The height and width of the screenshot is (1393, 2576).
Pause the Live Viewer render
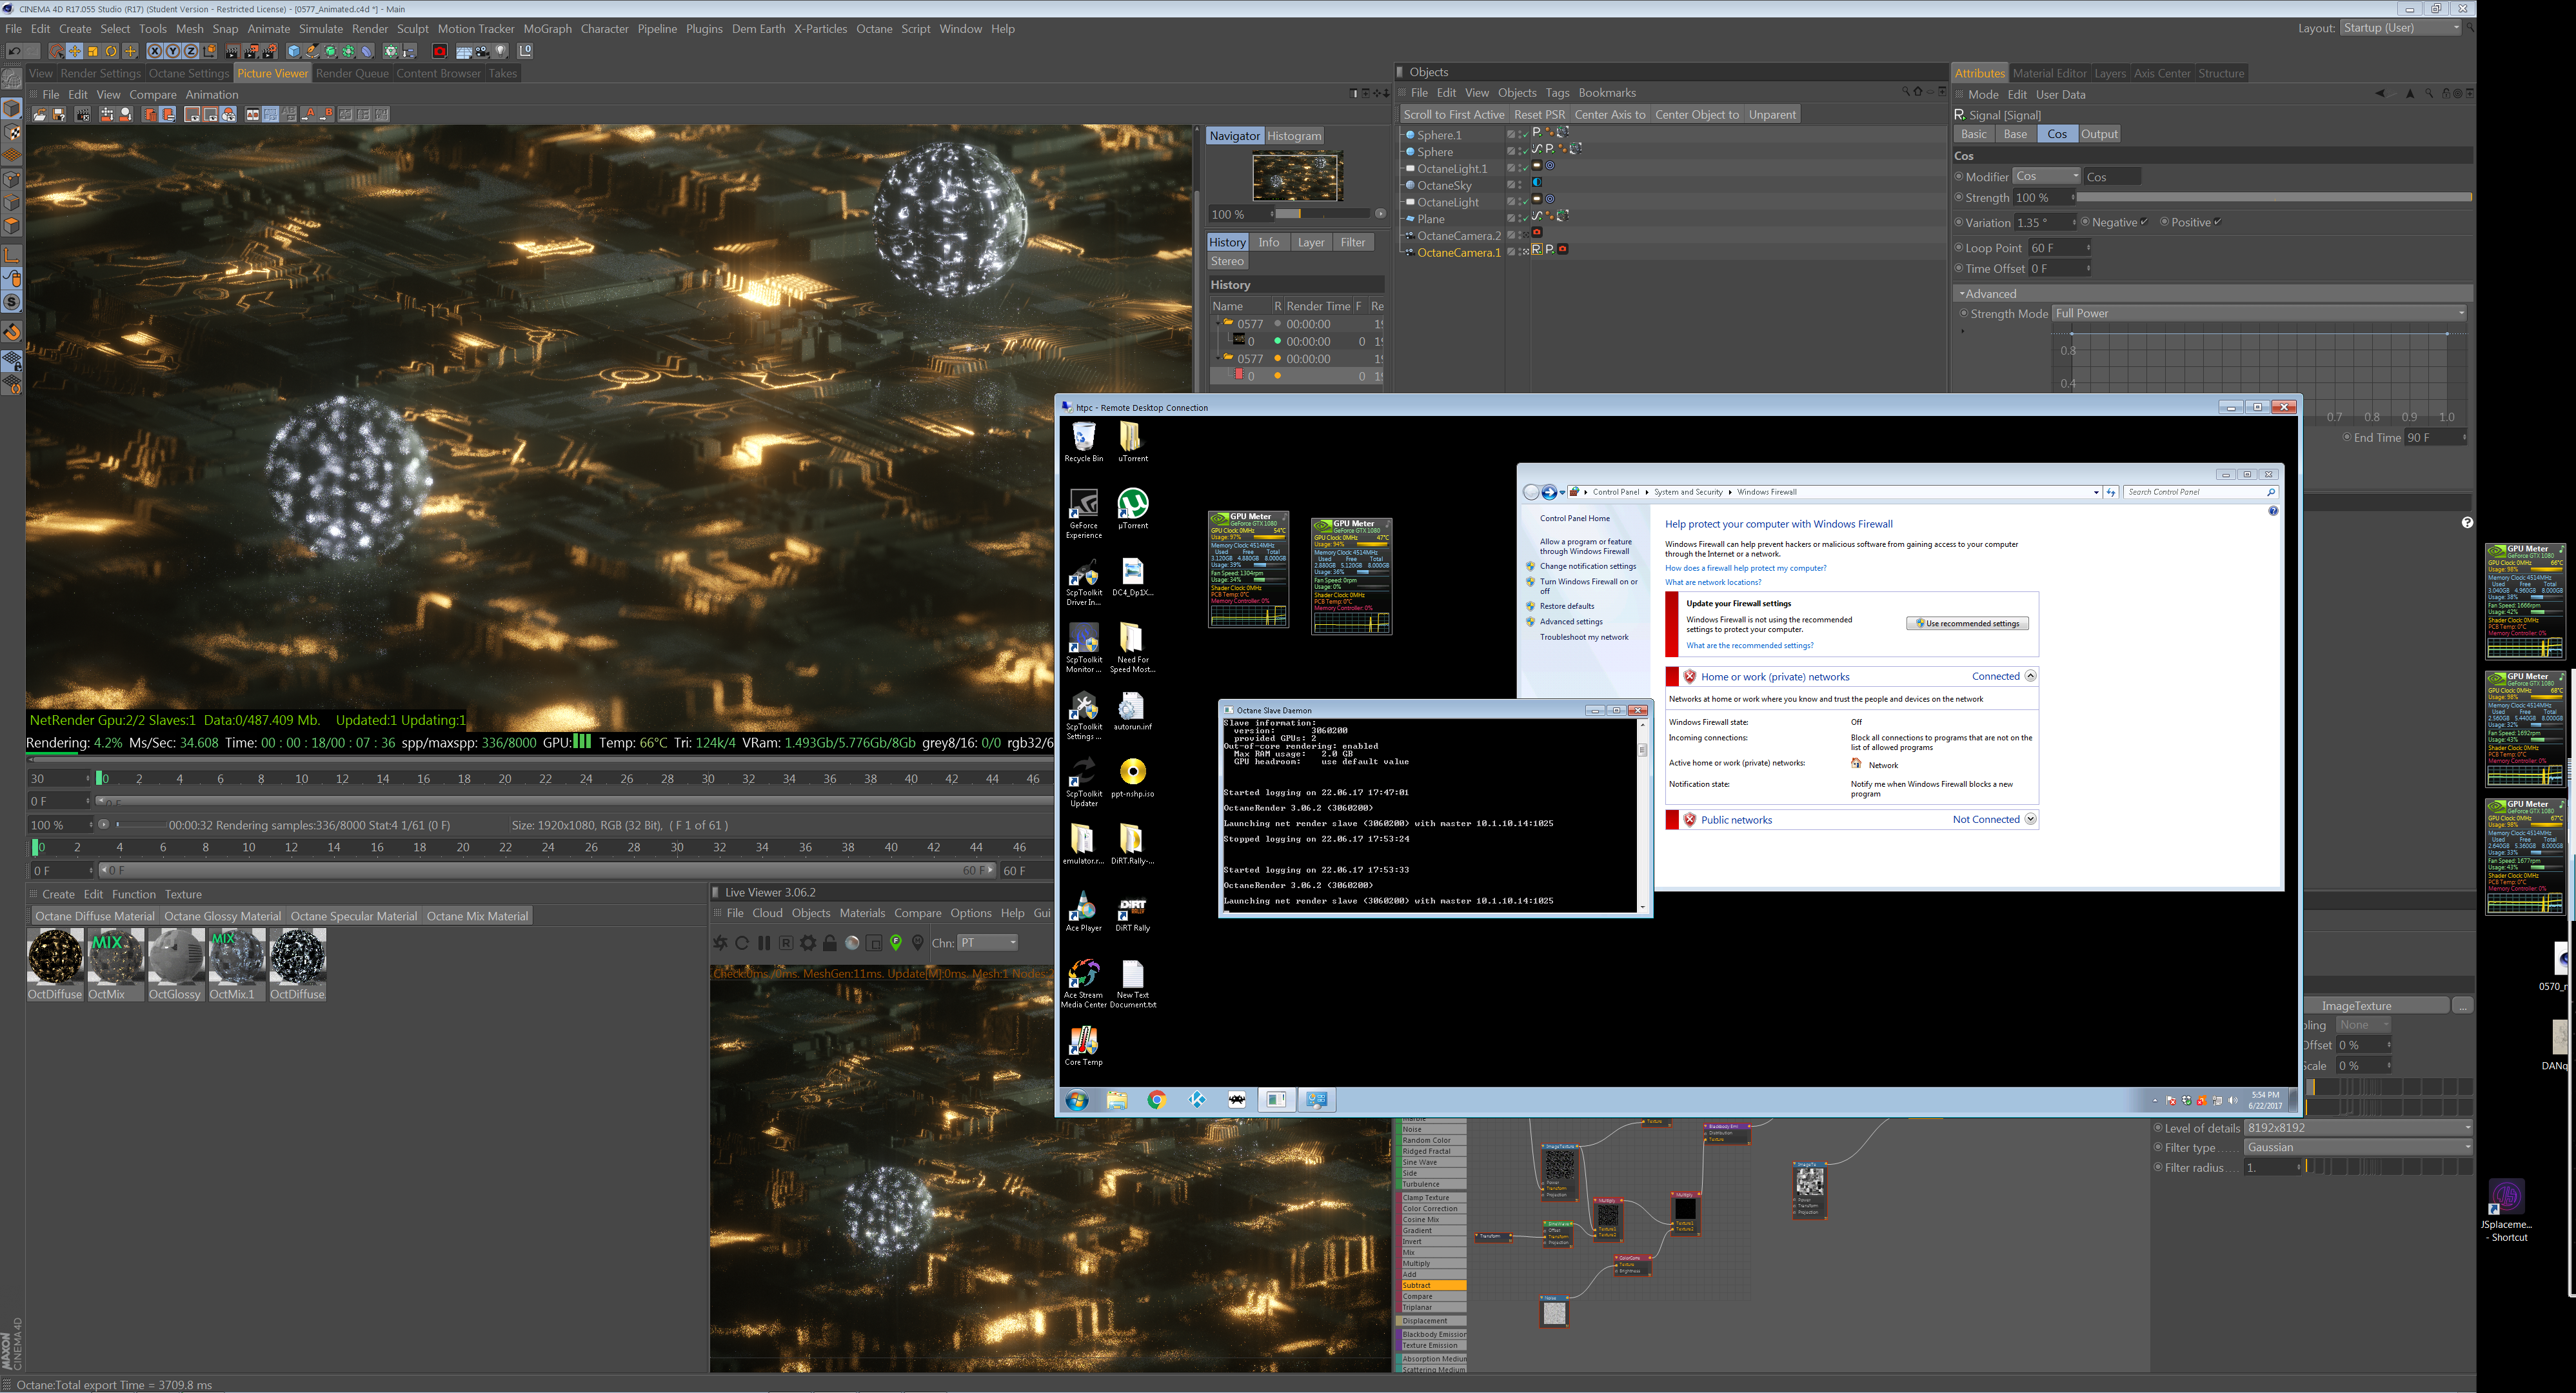pyautogui.click(x=764, y=942)
